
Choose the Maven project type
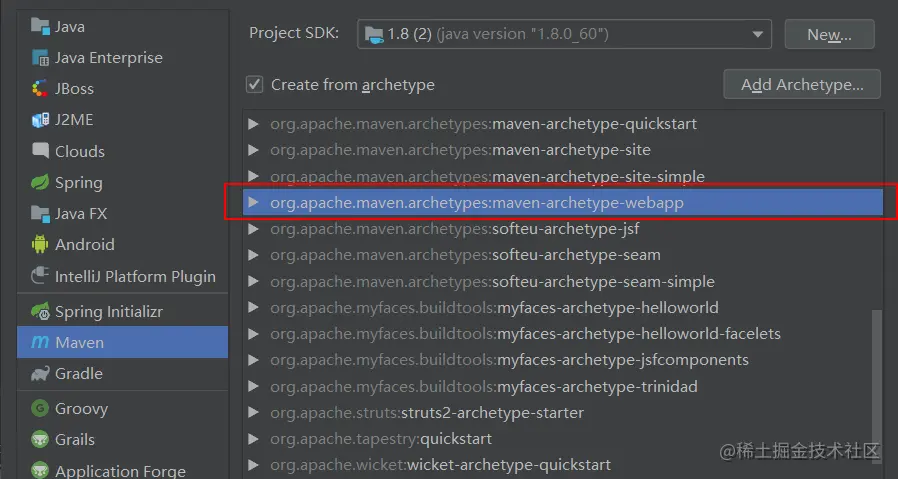(123, 342)
